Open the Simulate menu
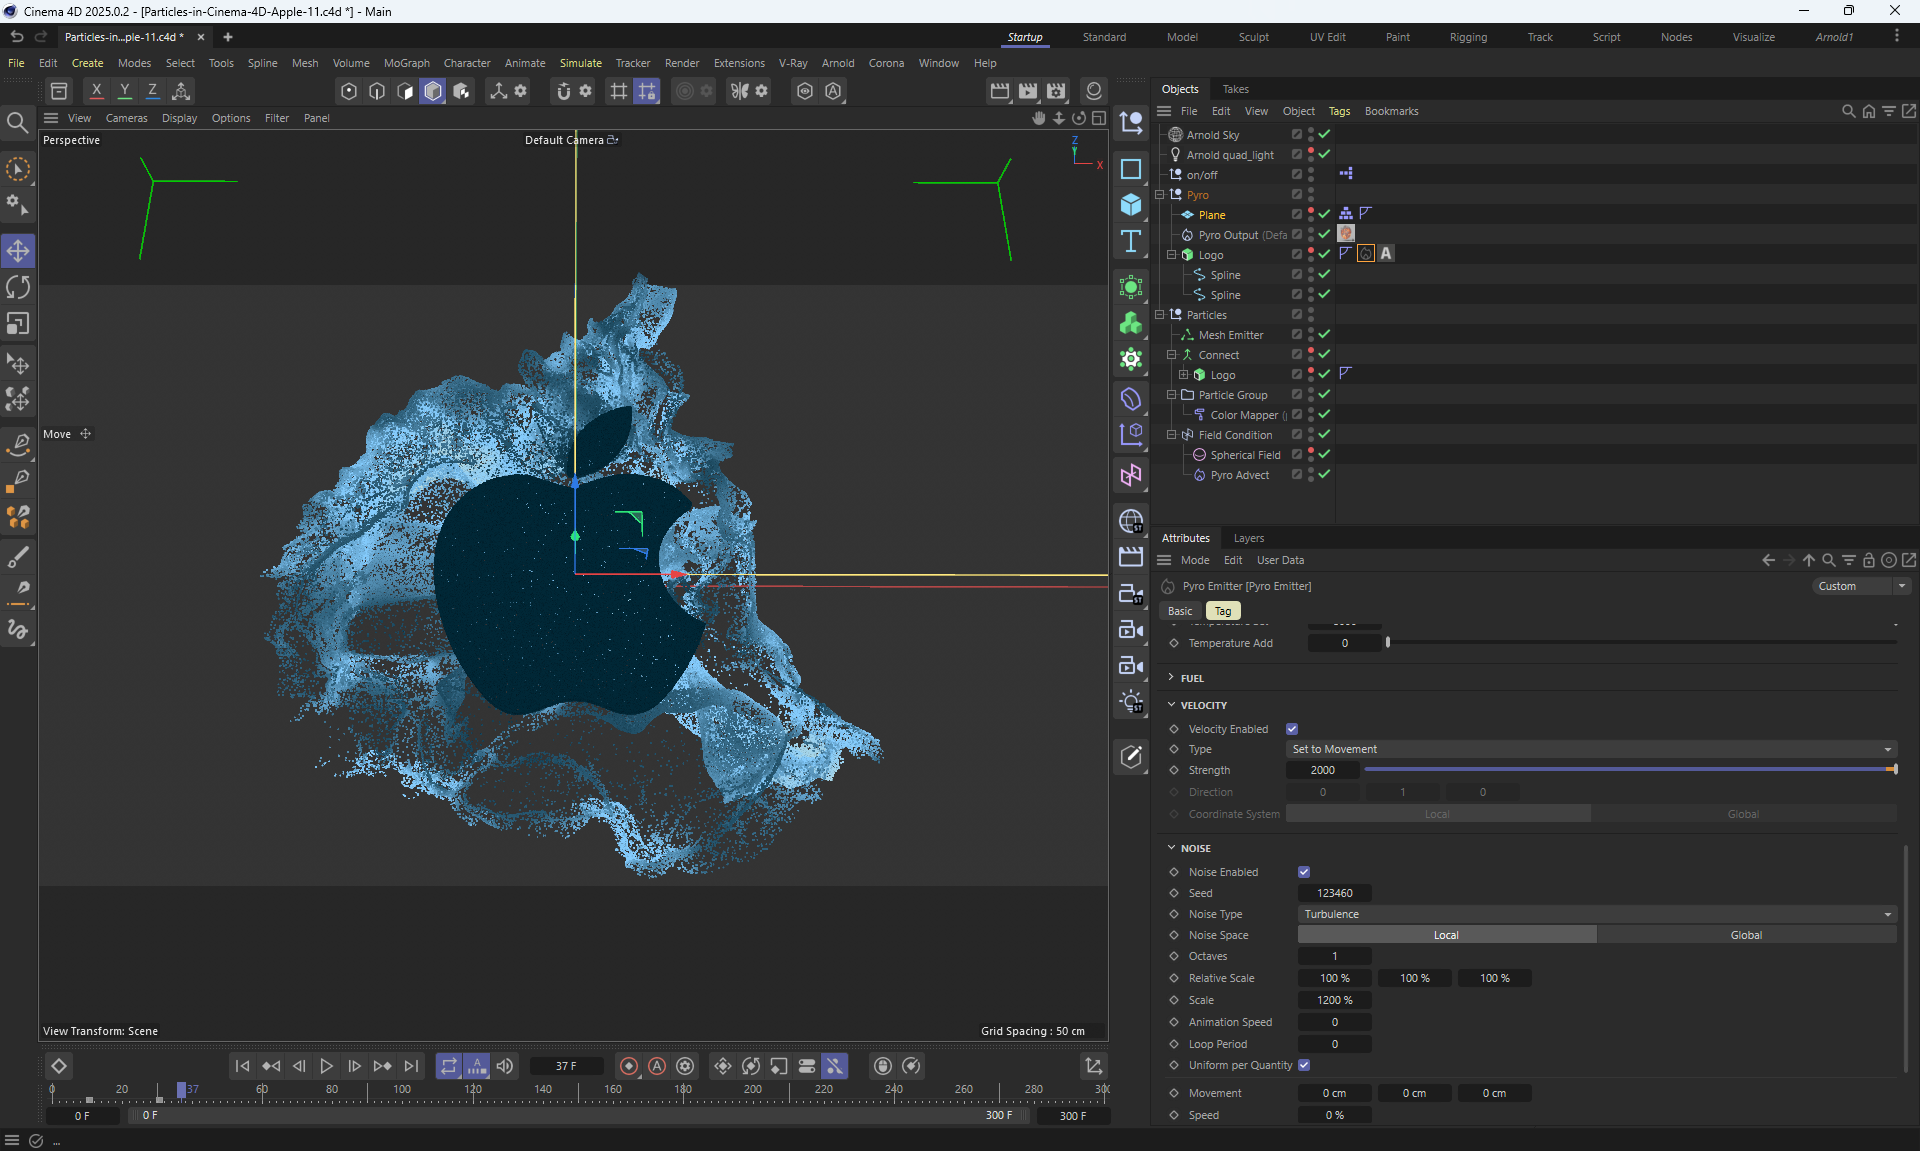This screenshot has height=1151, width=1920. [580, 63]
